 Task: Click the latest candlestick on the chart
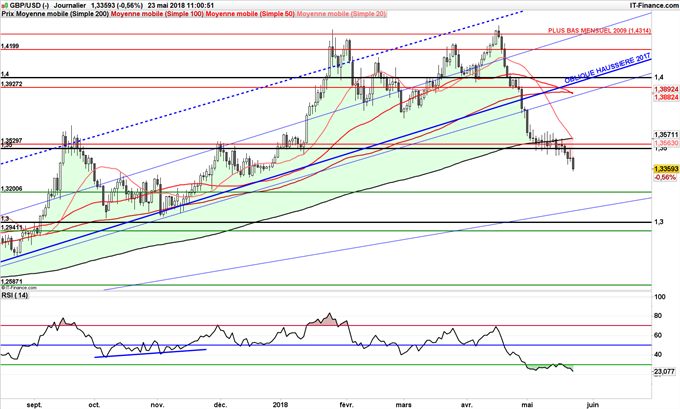(574, 164)
